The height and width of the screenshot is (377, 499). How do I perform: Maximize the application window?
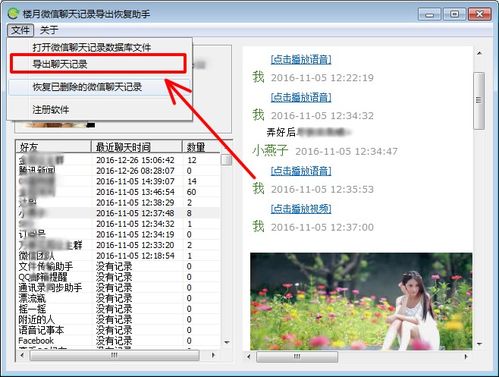tap(454, 14)
